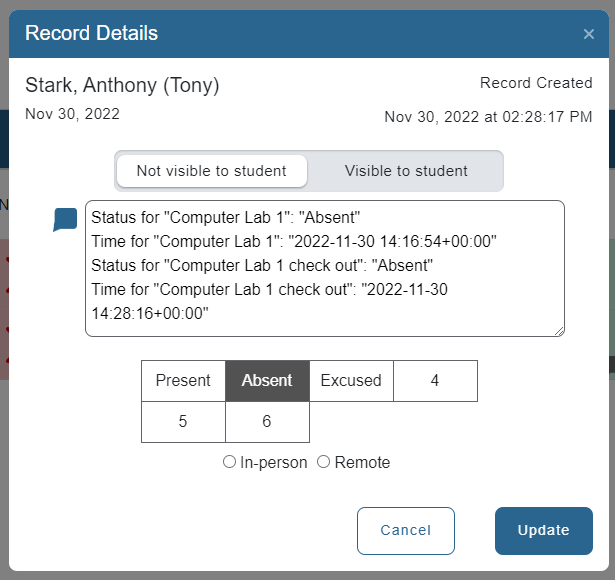Select the Absent status cell
This screenshot has width=615, height=580.
[x=267, y=381]
